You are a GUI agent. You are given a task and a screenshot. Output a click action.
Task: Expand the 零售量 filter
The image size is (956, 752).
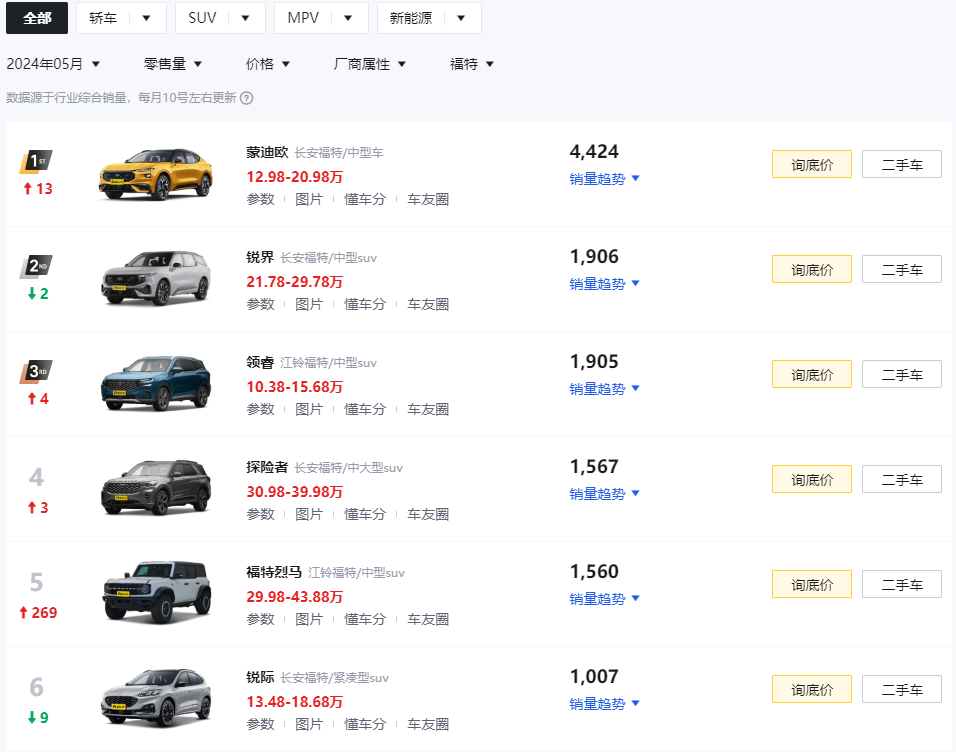pyautogui.click(x=173, y=64)
